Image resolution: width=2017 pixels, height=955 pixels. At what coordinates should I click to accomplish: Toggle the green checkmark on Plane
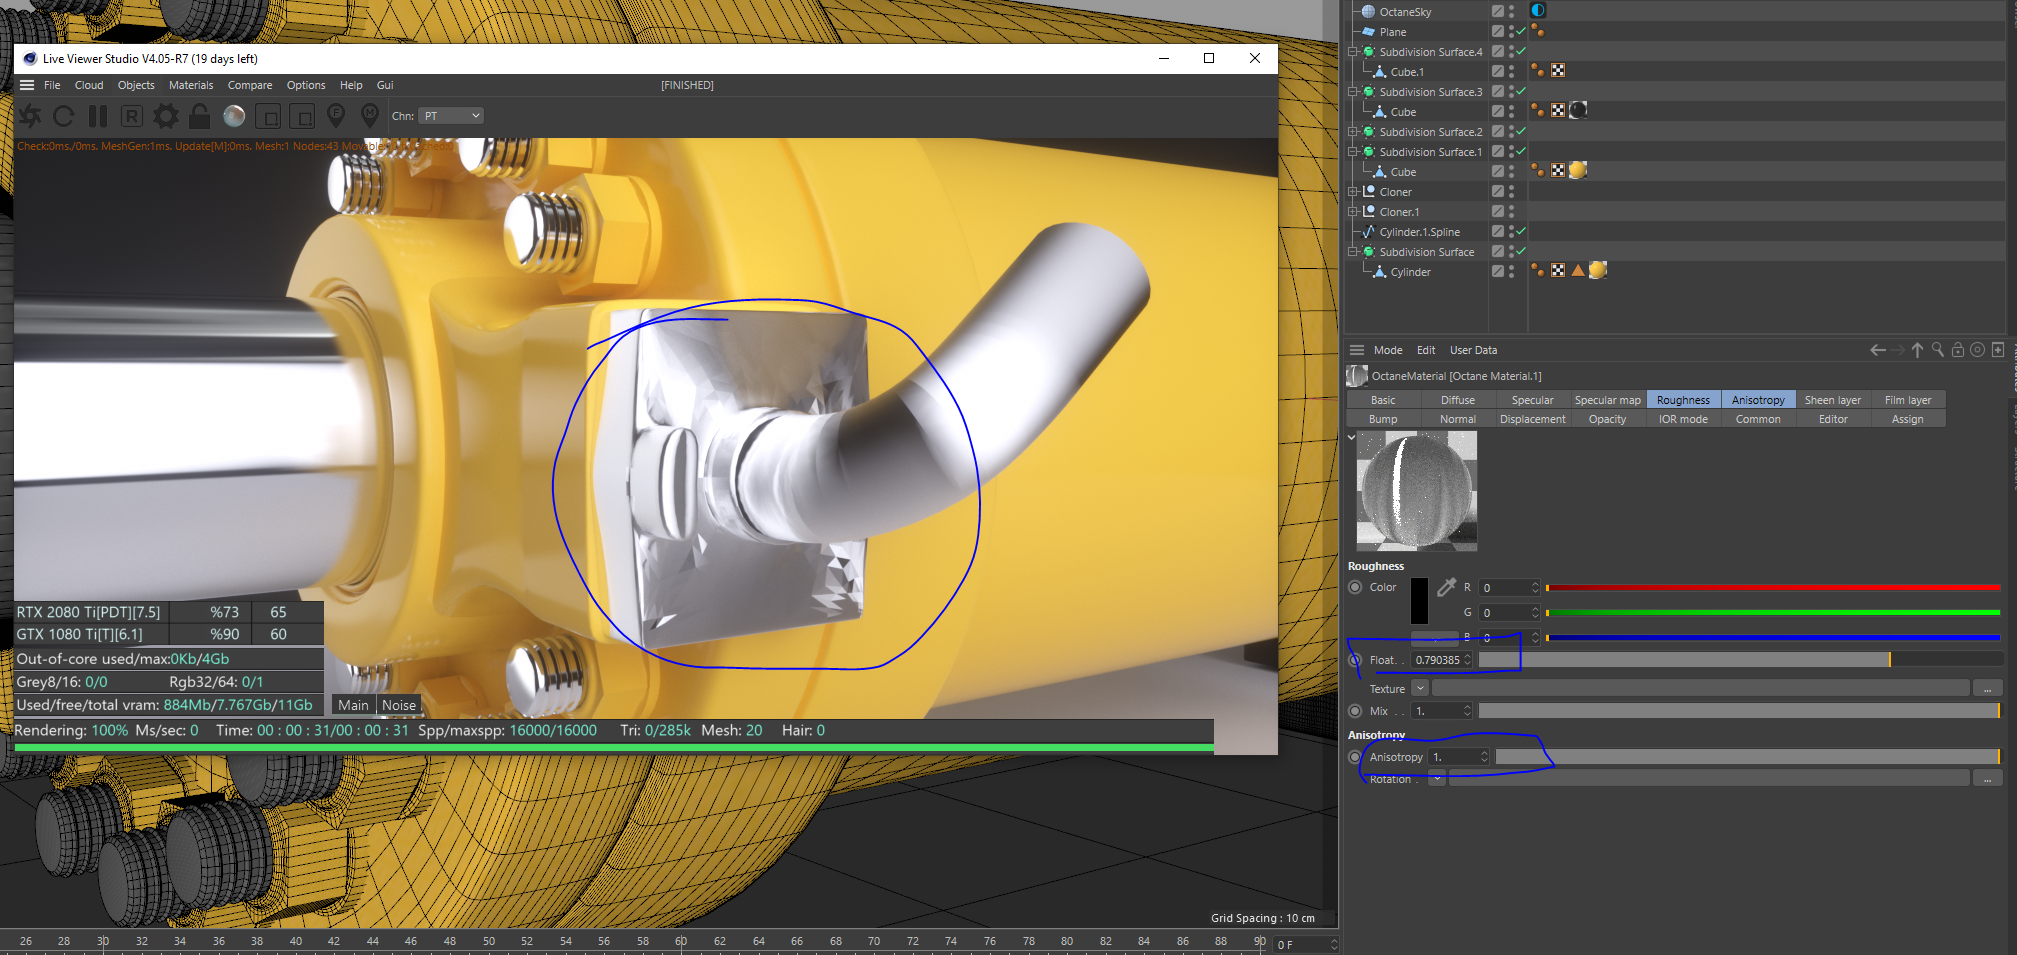pos(1521,31)
